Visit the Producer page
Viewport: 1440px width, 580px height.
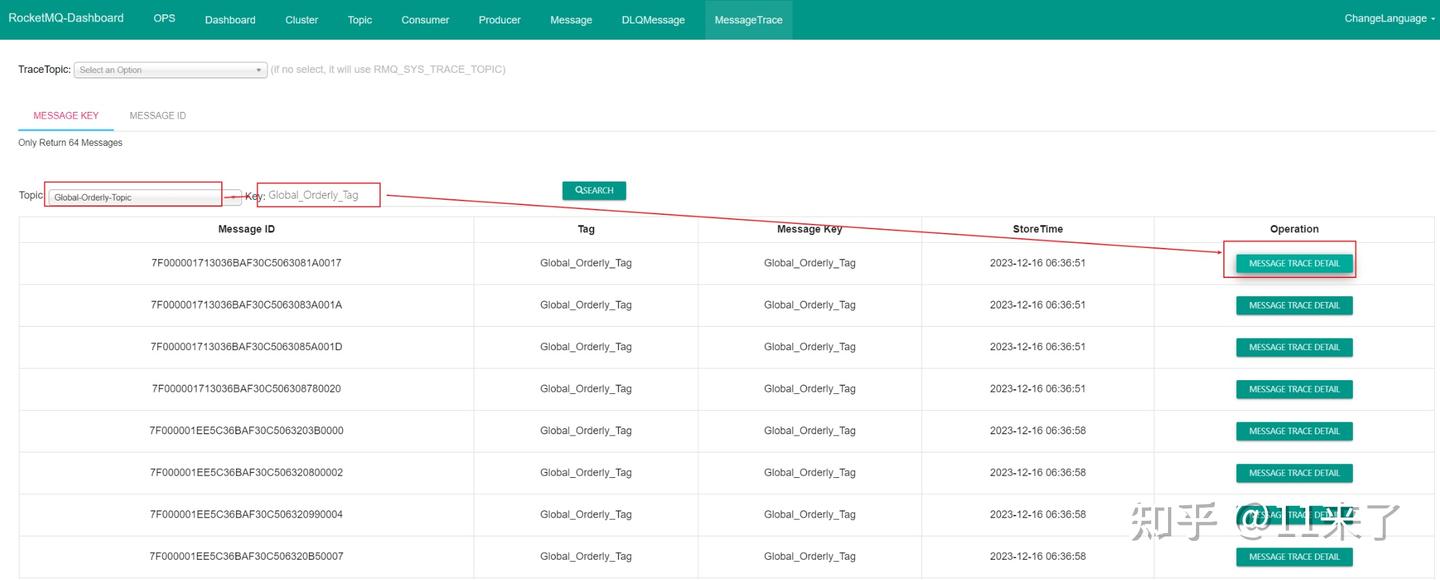pos(499,19)
